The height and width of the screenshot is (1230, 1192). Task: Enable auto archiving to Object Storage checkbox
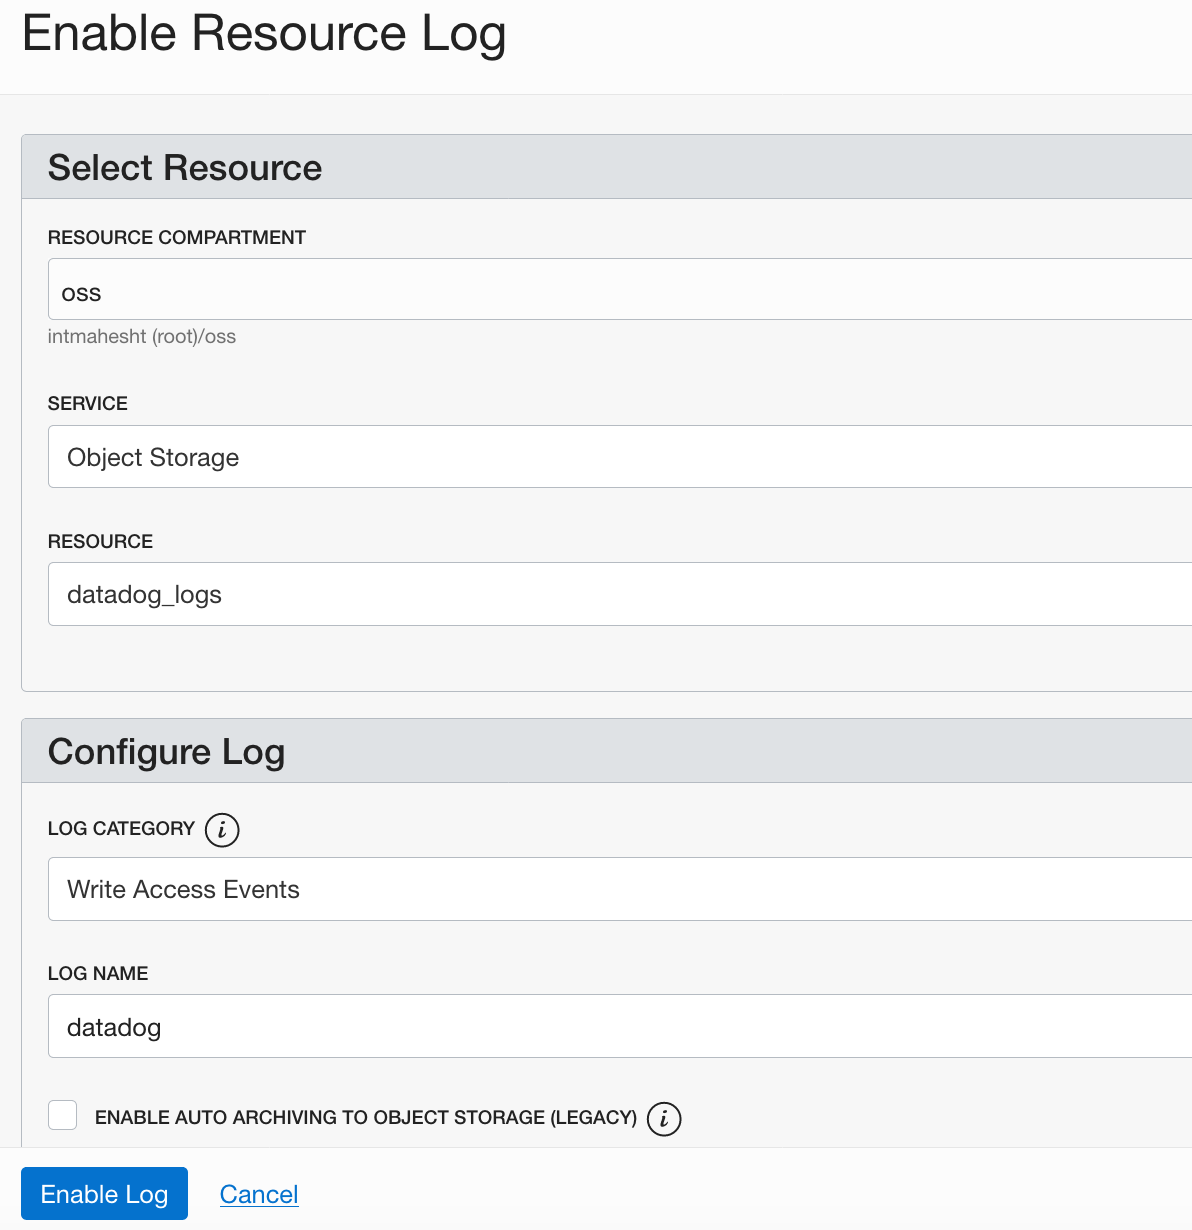pyautogui.click(x=63, y=1115)
